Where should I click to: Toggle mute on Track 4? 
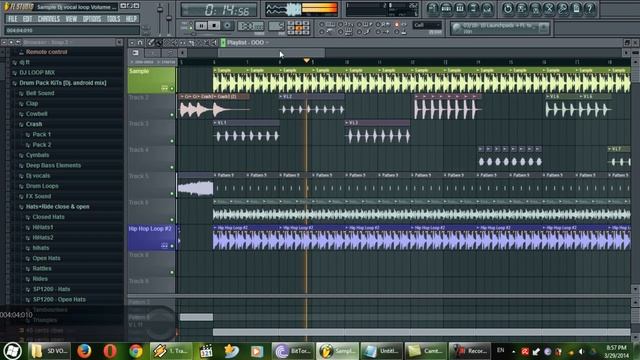(172, 167)
